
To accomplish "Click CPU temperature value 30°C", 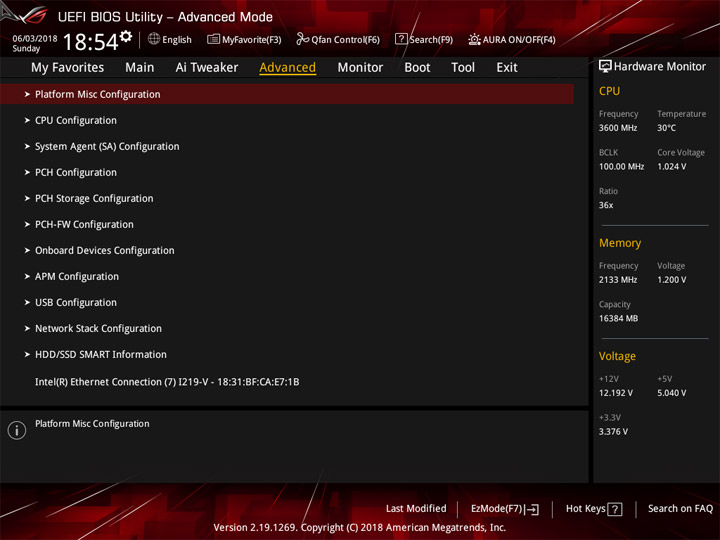I will (x=666, y=128).
